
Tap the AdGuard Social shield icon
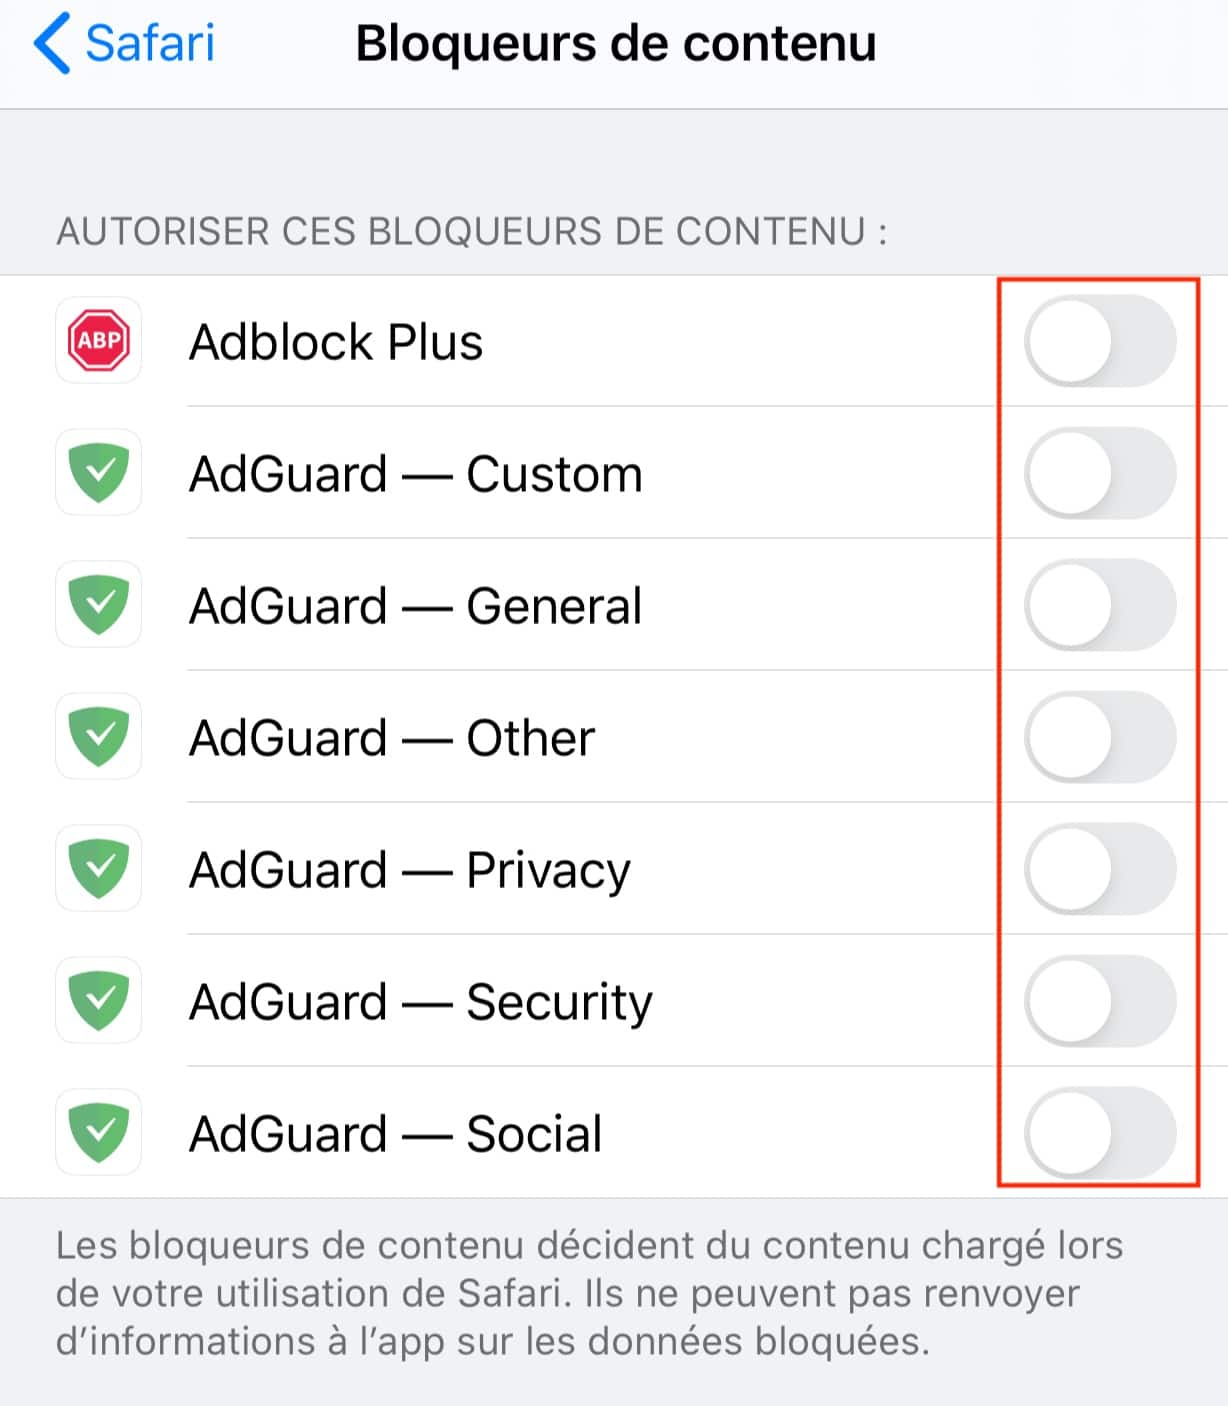(98, 1133)
